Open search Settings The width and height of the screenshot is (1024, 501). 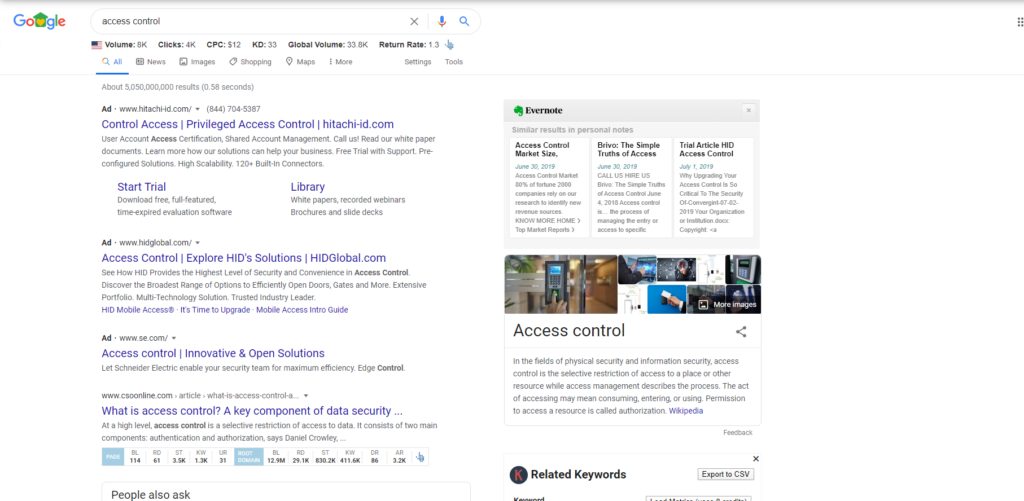pos(418,62)
